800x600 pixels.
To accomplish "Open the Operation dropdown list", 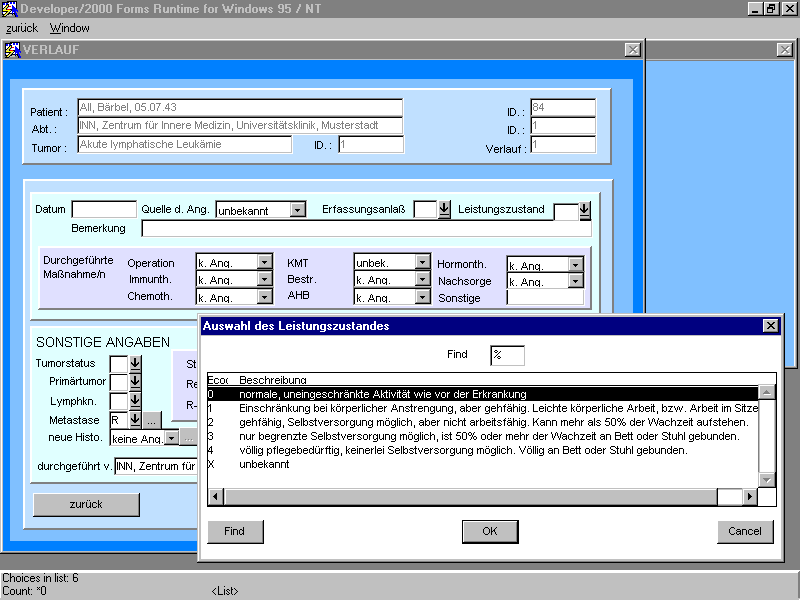I will [264, 263].
